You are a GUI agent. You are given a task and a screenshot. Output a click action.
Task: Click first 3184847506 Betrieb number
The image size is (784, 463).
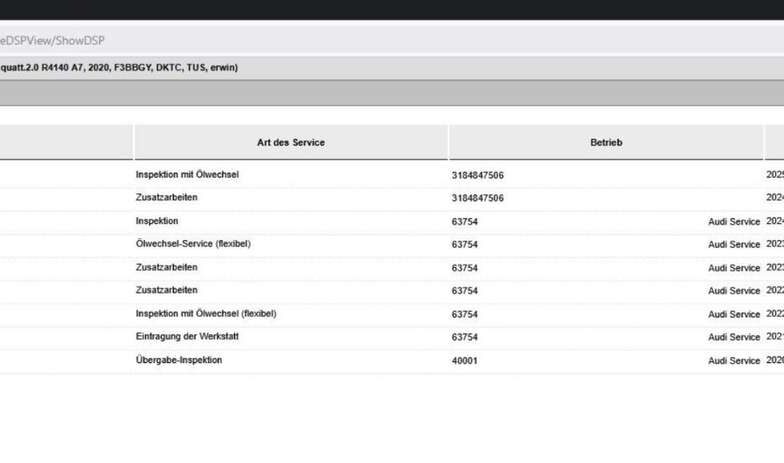click(478, 176)
